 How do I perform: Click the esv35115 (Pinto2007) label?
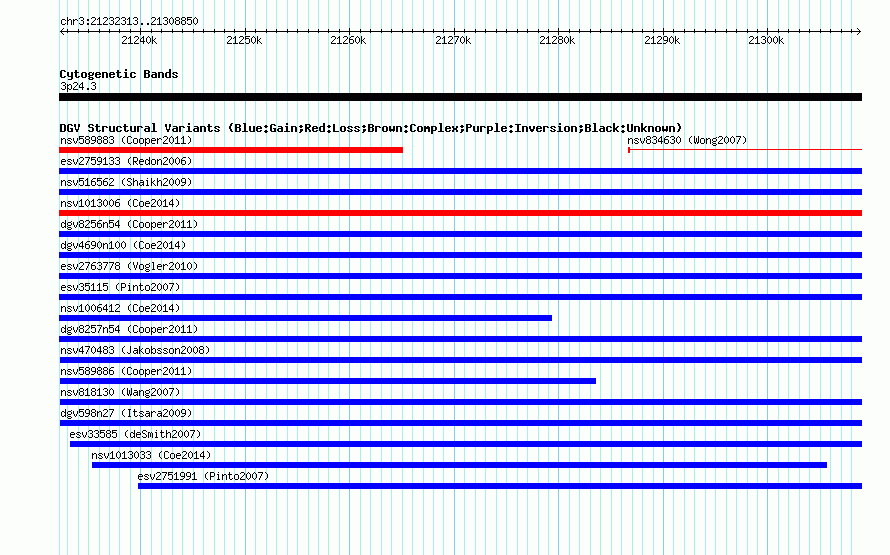(120, 287)
